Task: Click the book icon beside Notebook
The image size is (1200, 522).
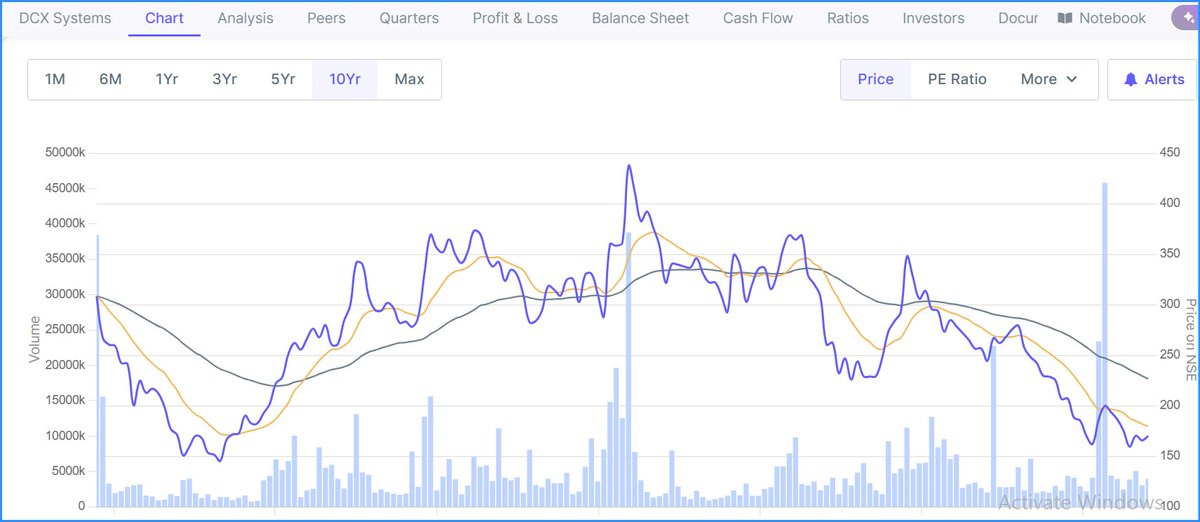Action: pyautogui.click(x=1065, y=18)
